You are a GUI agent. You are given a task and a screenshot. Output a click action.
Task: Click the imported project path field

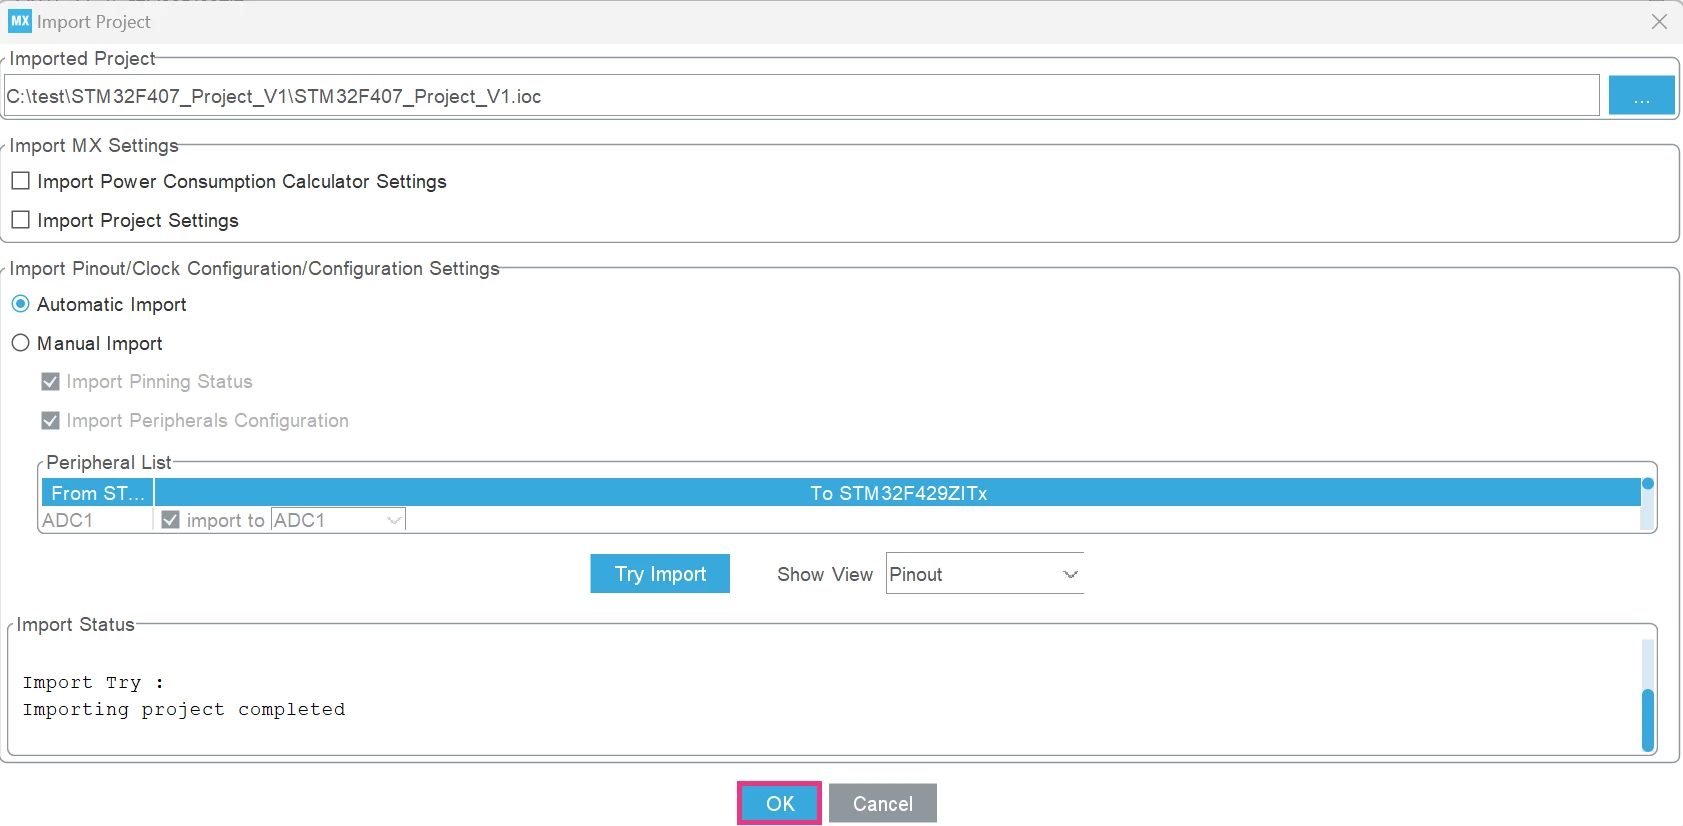click(x=801, y=96)
